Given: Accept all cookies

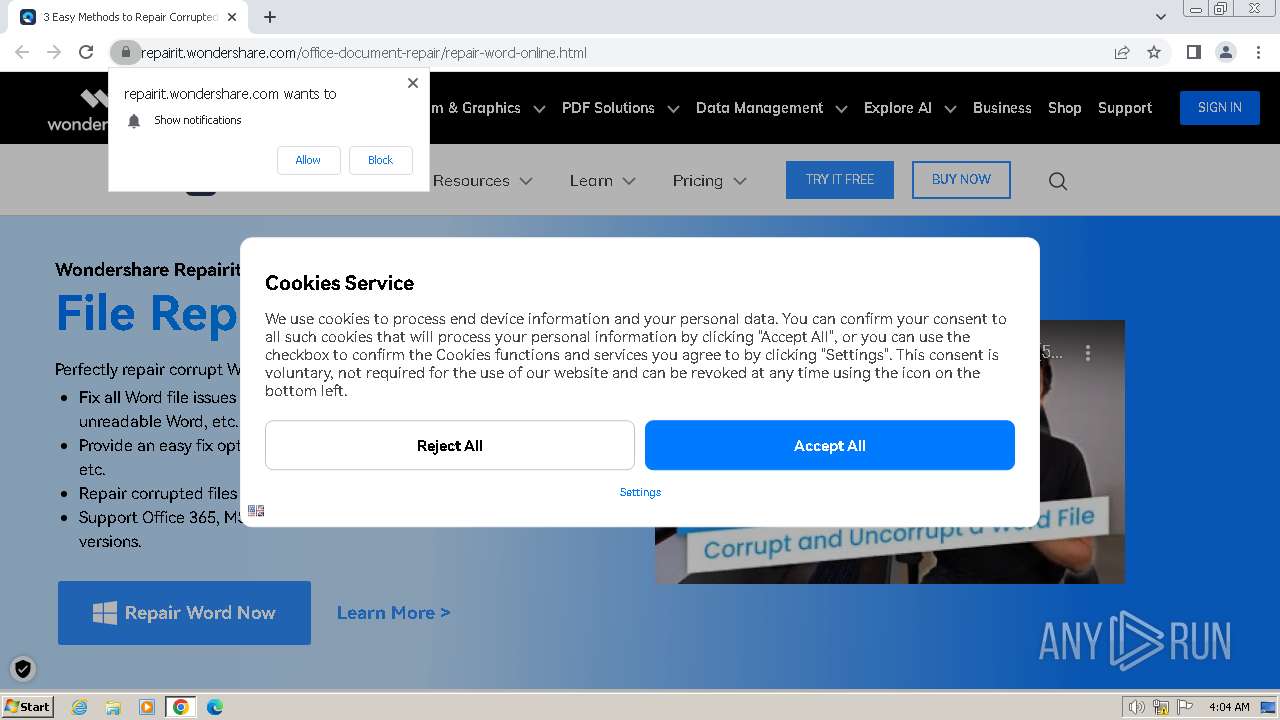Looking at the screenshot, I should [830, 445].
